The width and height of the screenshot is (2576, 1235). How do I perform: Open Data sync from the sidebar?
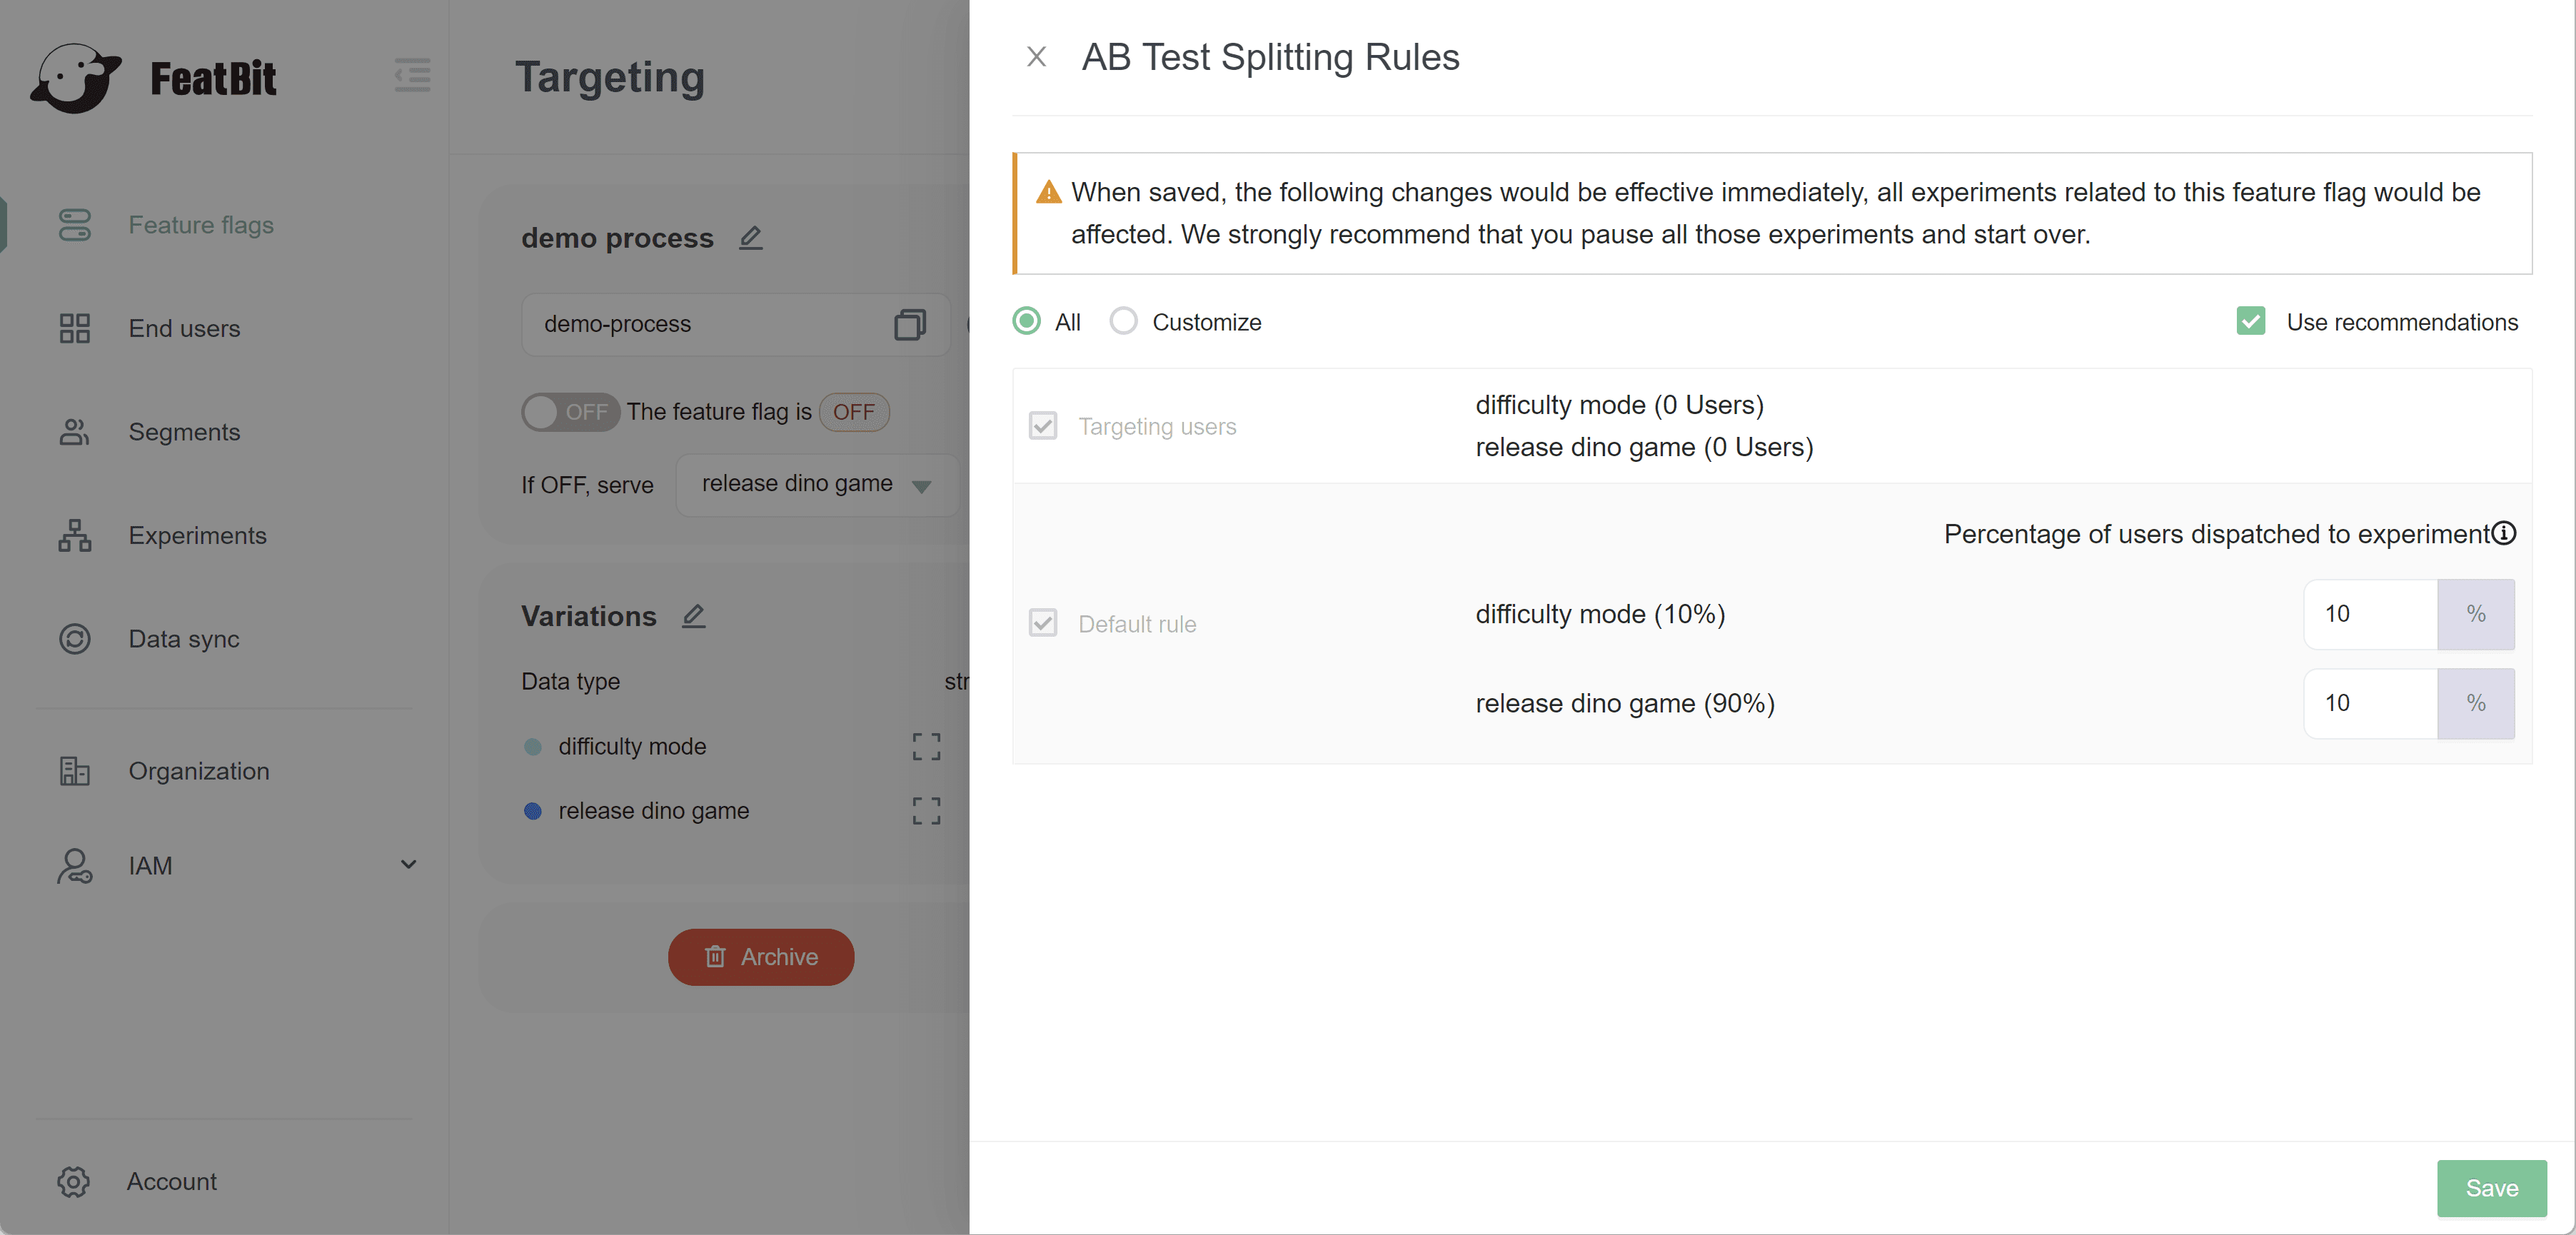(x=184, y=639)
